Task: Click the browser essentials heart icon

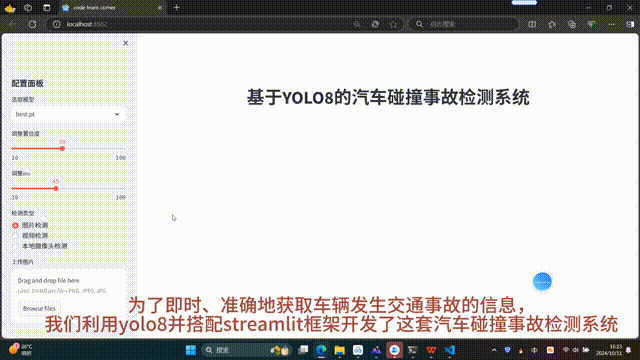Action: (591, 24)
